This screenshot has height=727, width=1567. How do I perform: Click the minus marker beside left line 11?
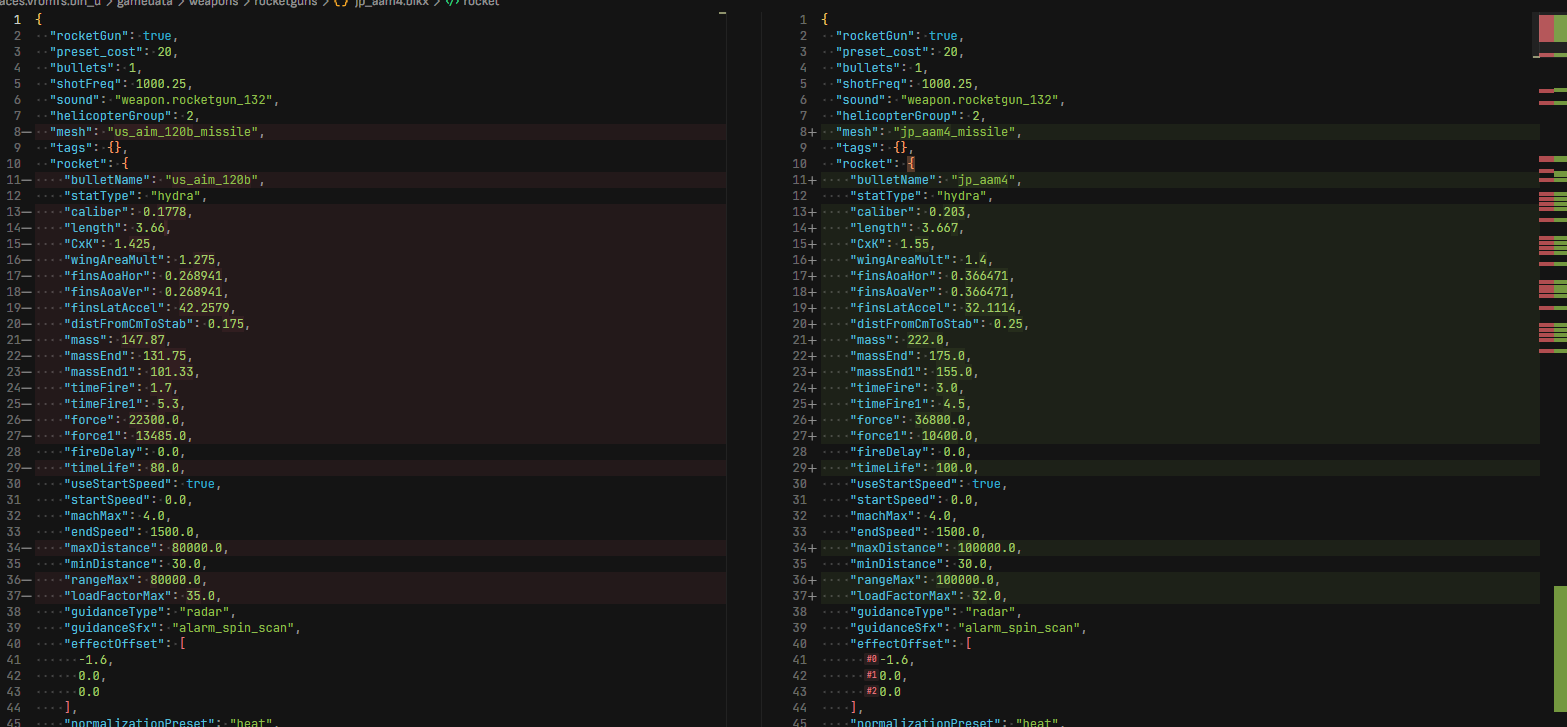(25, 180)
